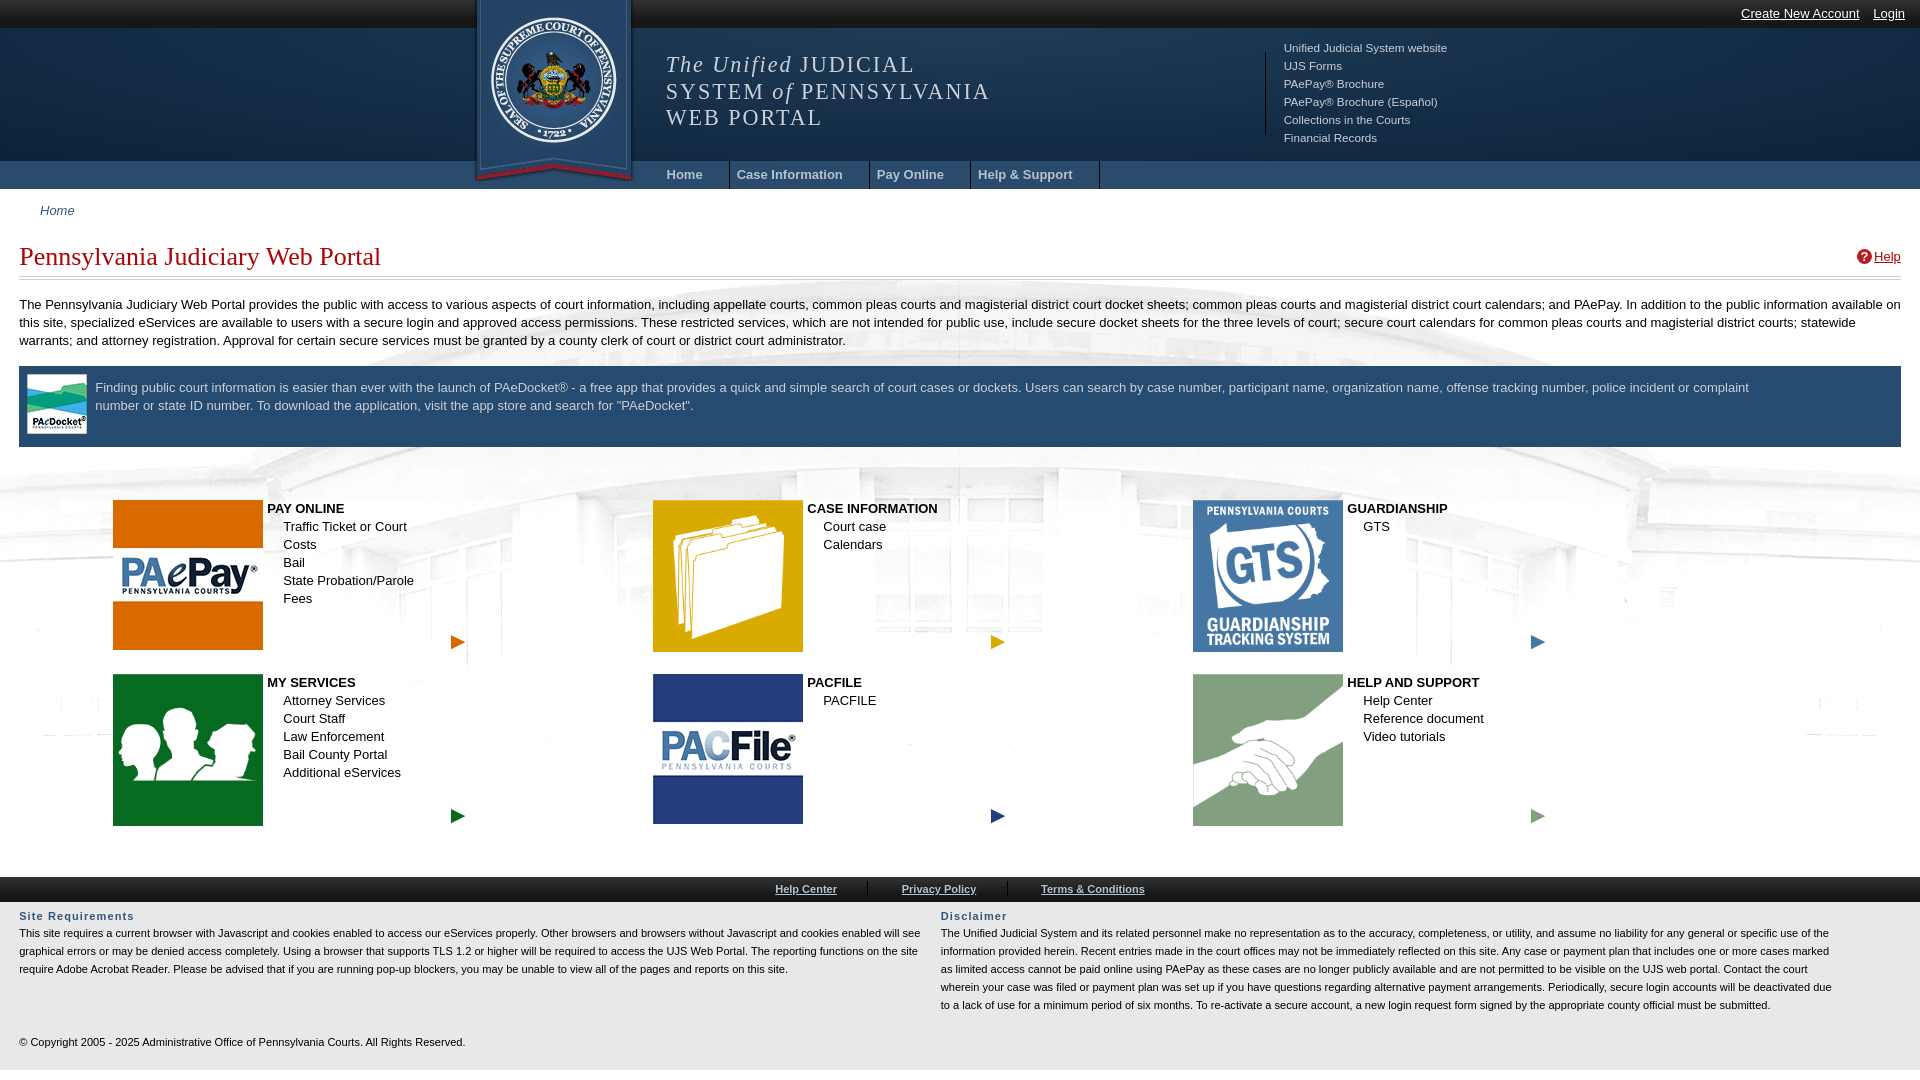Expand the Help and Support gray-green arrow
The height and width of the screenshot is (1080, 1920).
click(1538, 816)
